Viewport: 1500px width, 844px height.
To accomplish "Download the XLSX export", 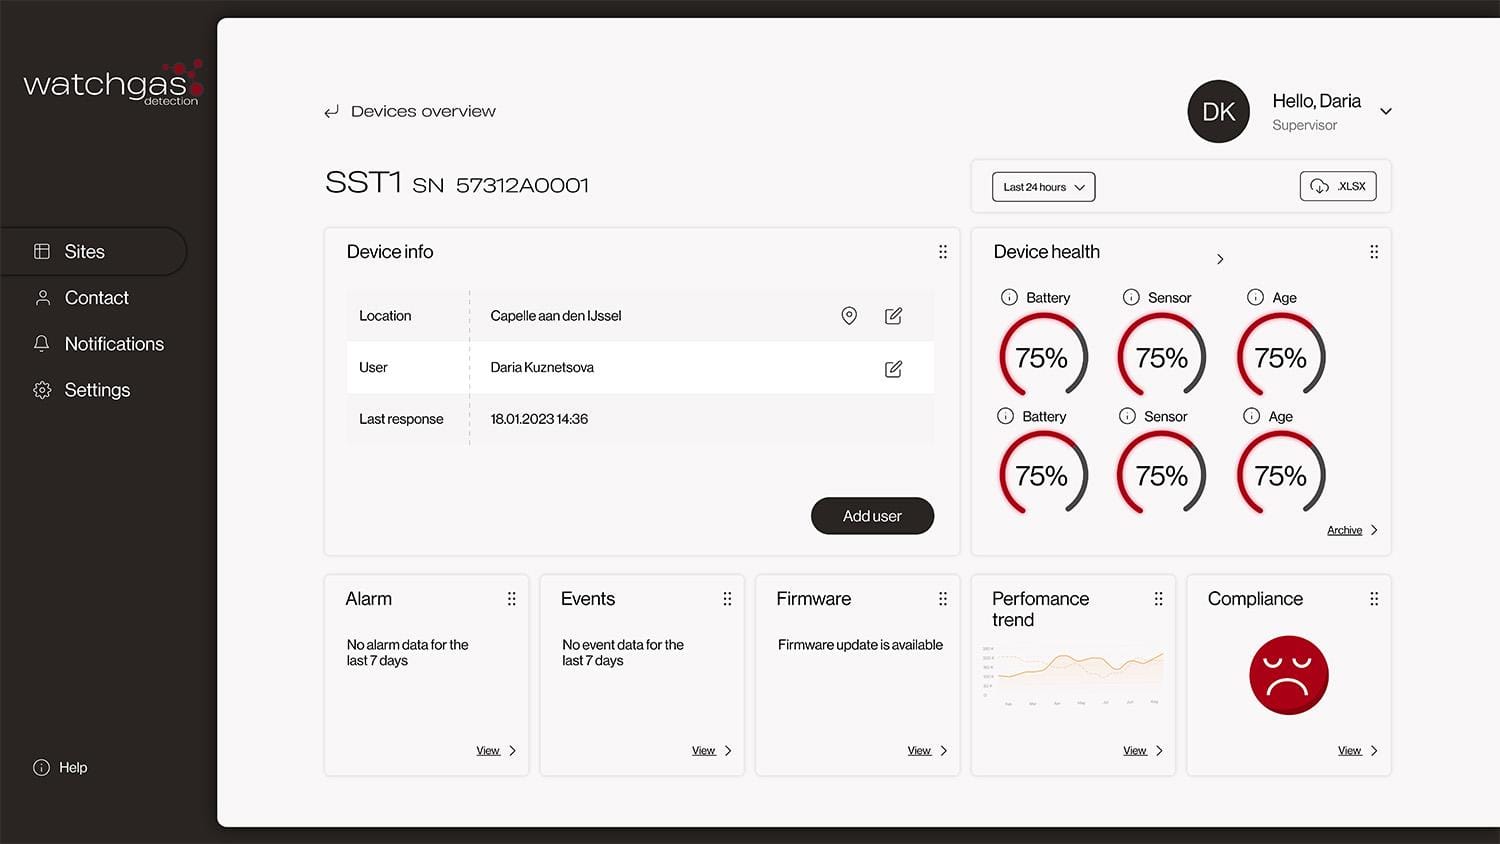I will 1337,186.
